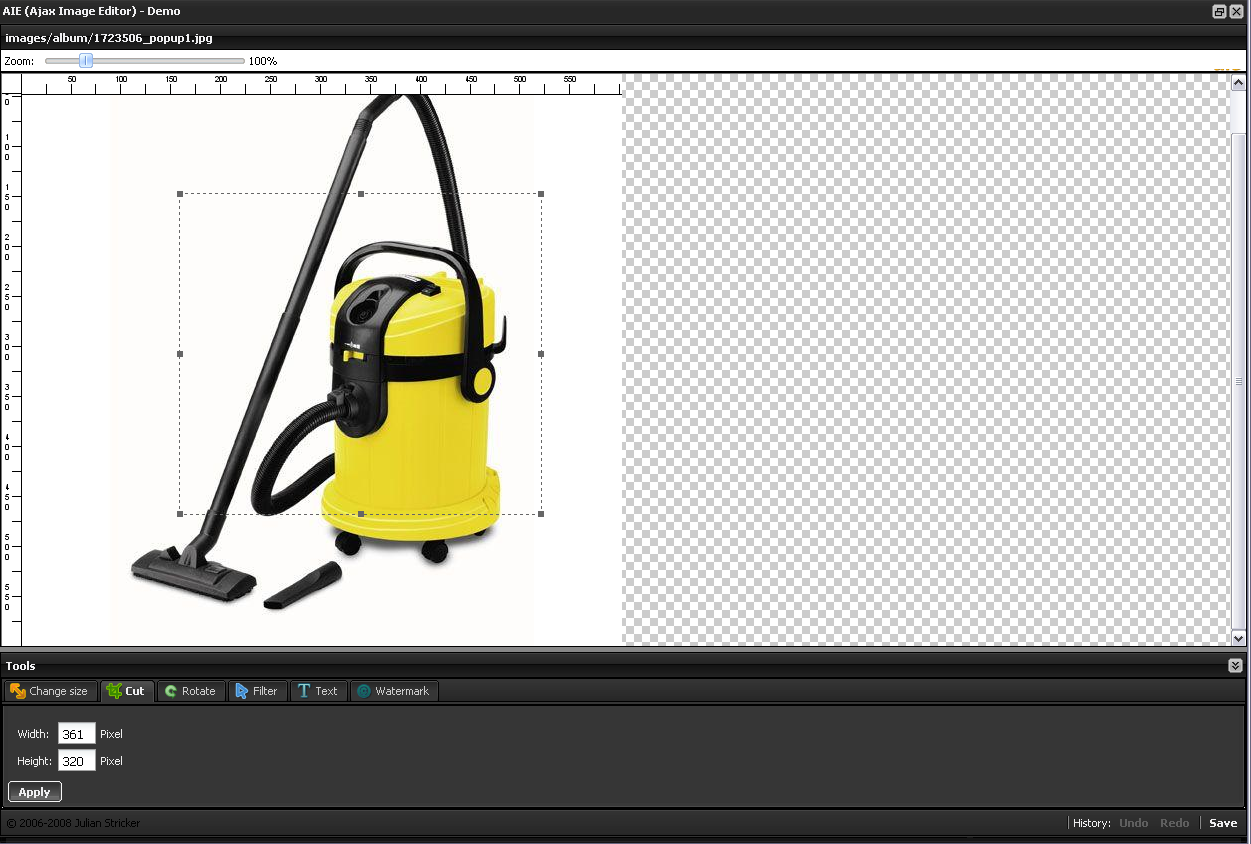1251x844 pixels.
Task: Select the Text tool tab
Action: [x=318, y=691]
